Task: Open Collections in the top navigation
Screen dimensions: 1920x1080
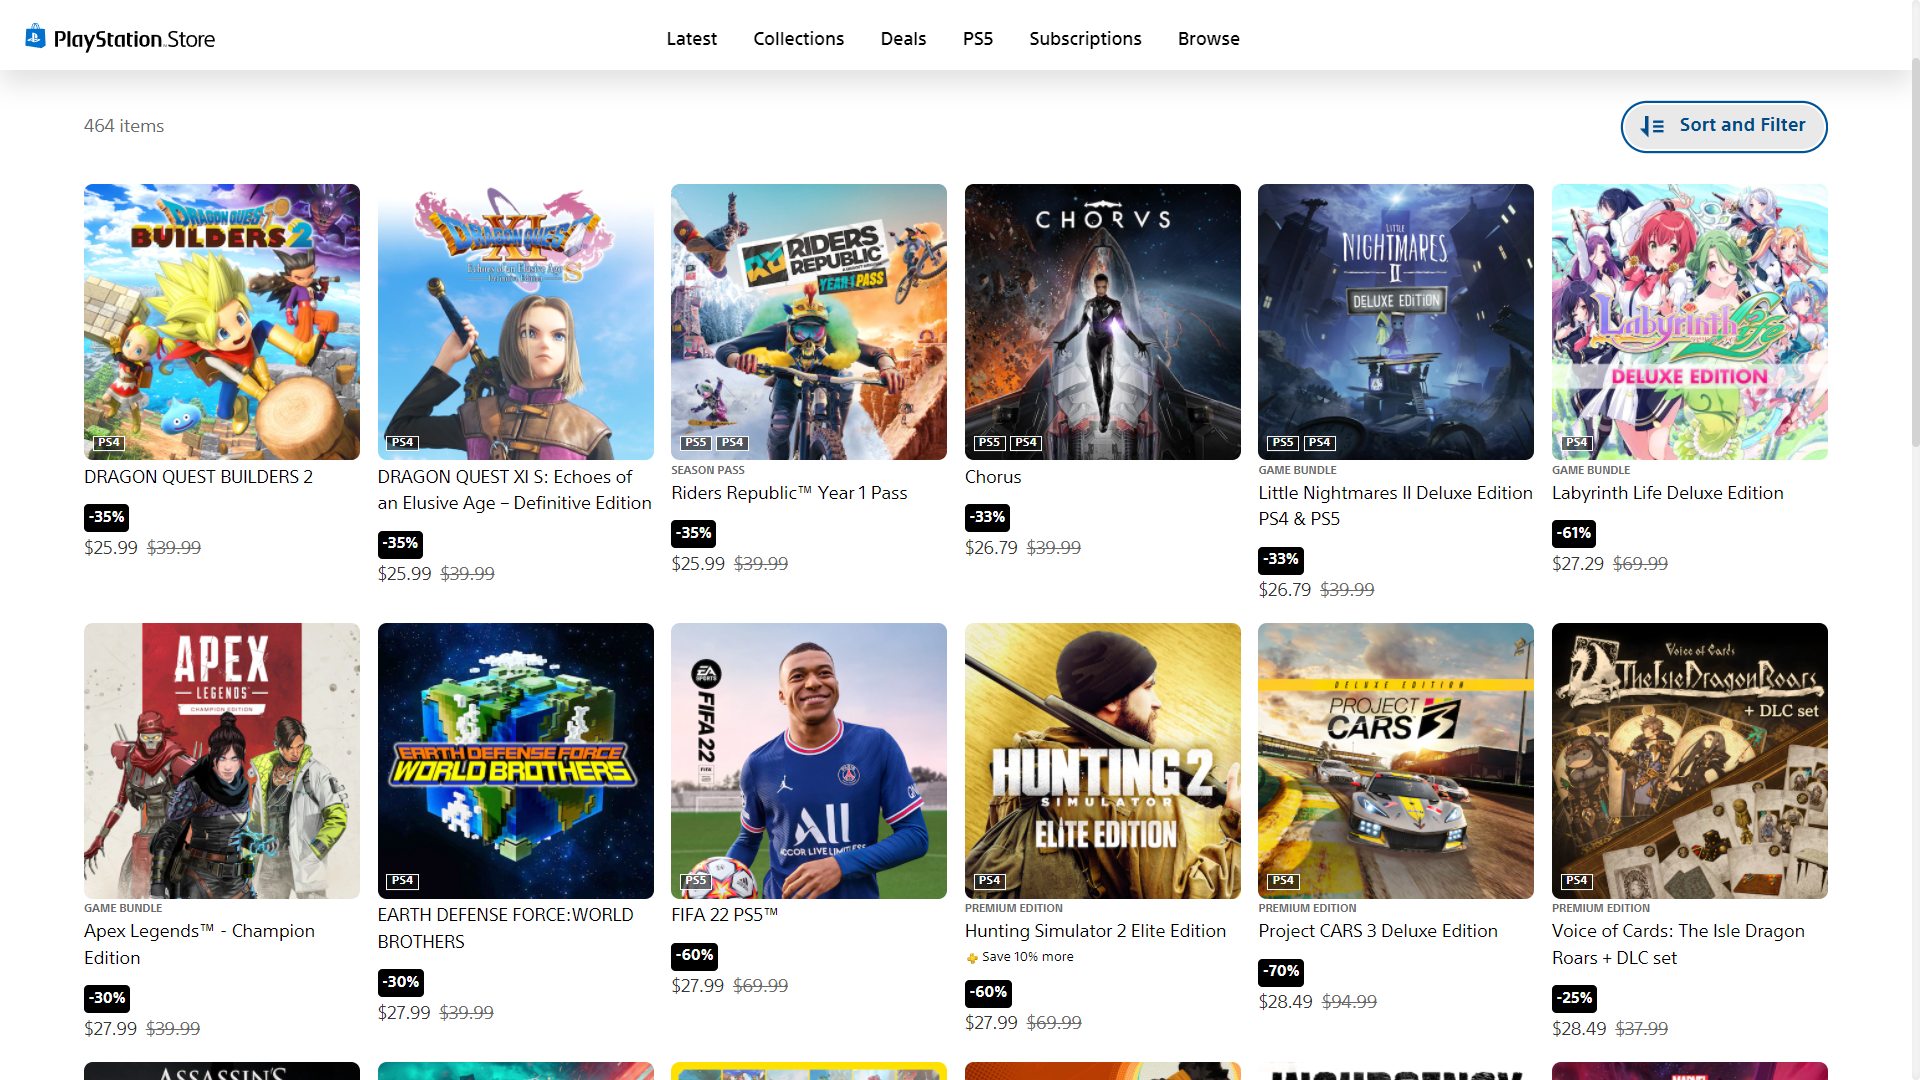Action: 798,38
